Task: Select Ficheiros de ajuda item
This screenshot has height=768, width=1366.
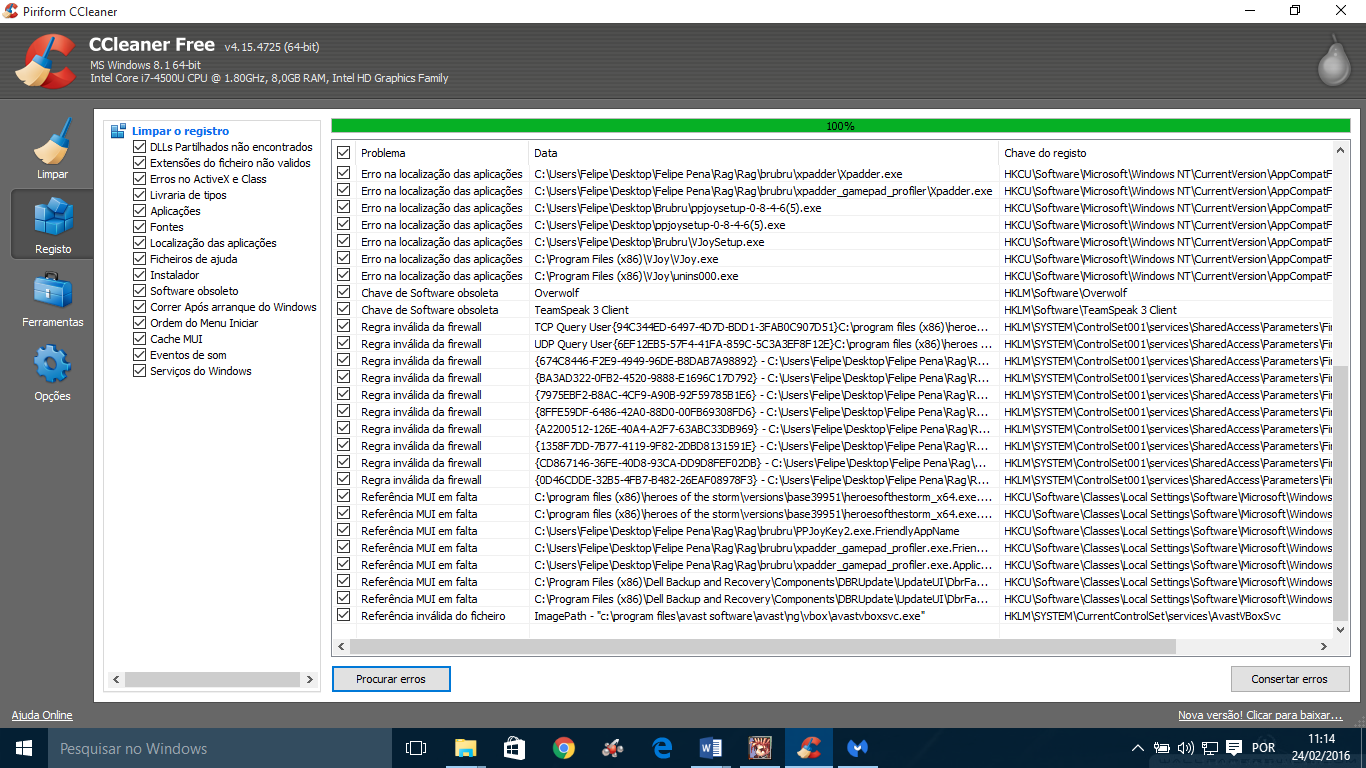Action: 194,259
